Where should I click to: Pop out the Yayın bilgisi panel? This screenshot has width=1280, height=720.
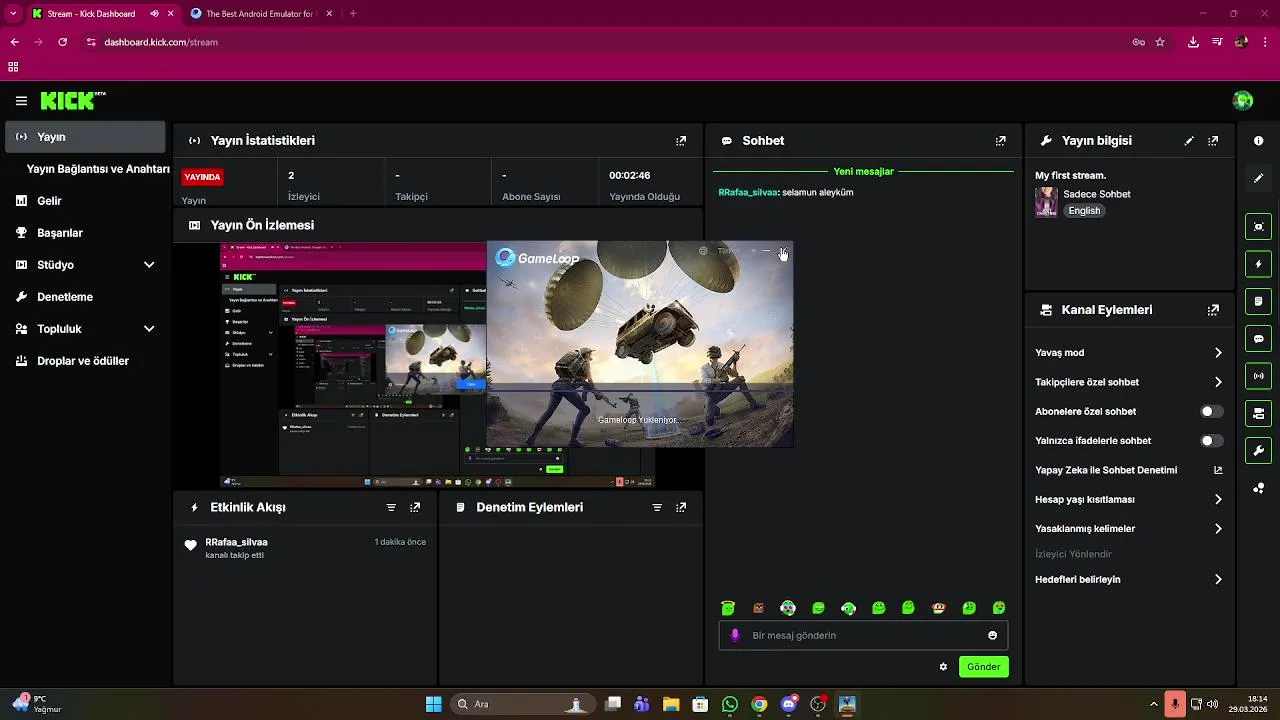coord(1213,141)
